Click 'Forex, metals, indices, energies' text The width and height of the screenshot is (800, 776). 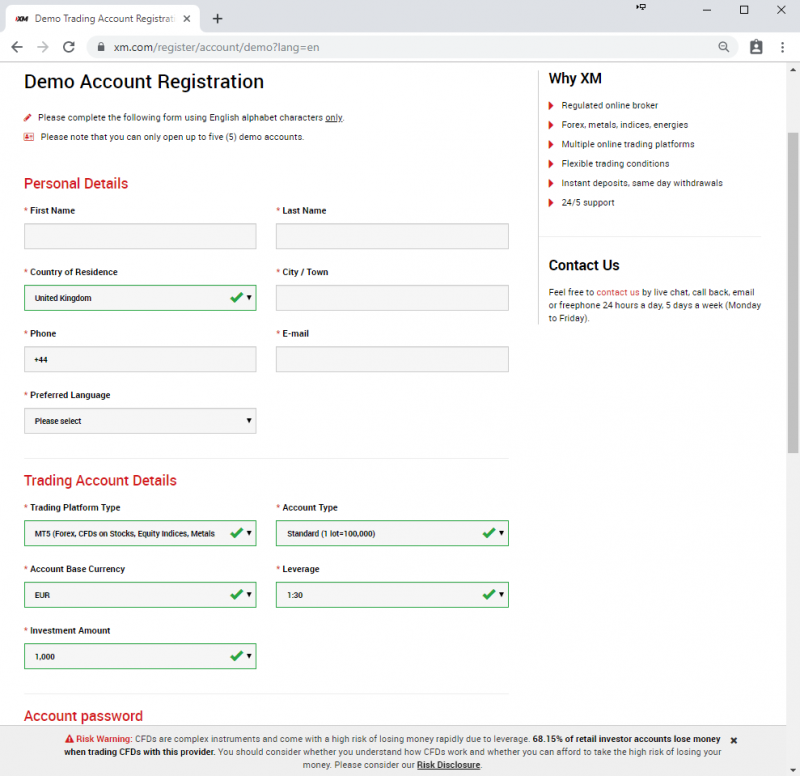point(624,124)
